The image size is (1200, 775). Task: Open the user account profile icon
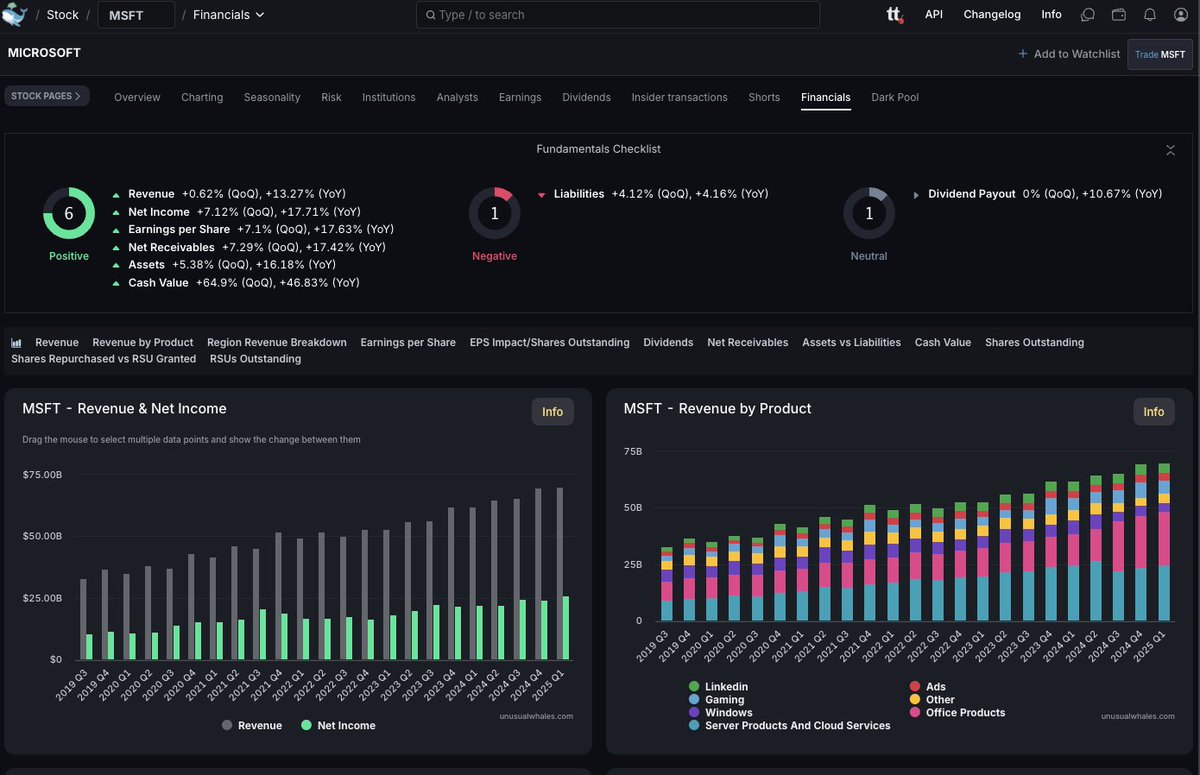point(1182,14)
